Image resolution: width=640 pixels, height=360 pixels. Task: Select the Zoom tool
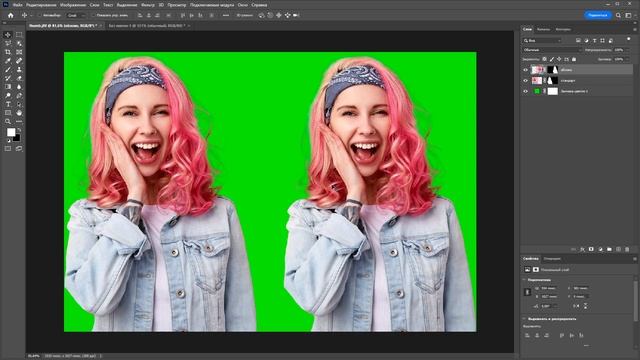point(8,122)
